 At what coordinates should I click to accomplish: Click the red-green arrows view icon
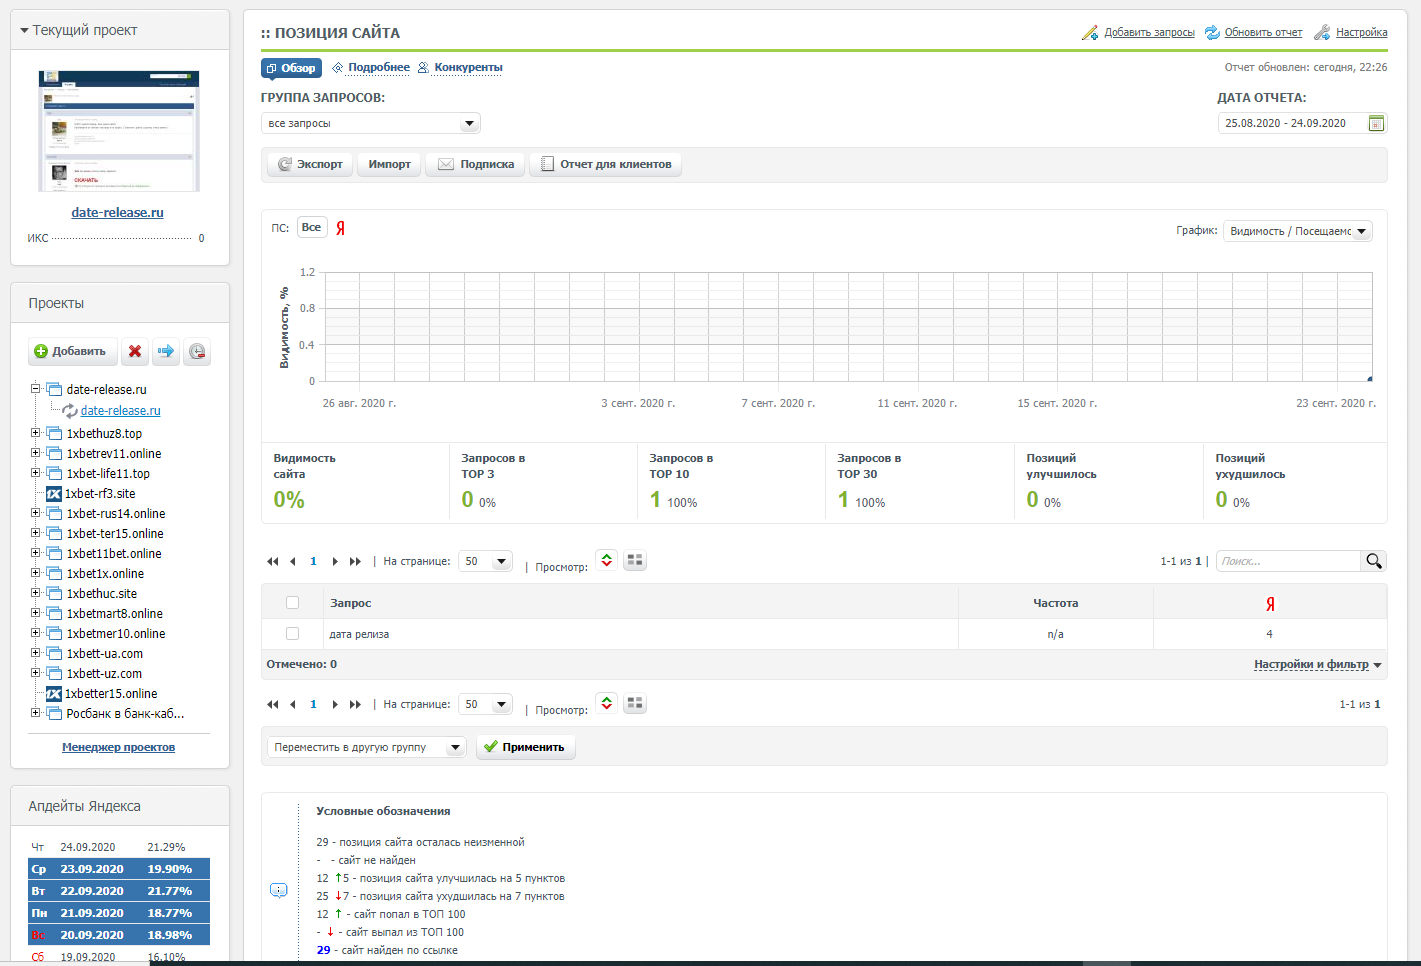coord(606,561)
